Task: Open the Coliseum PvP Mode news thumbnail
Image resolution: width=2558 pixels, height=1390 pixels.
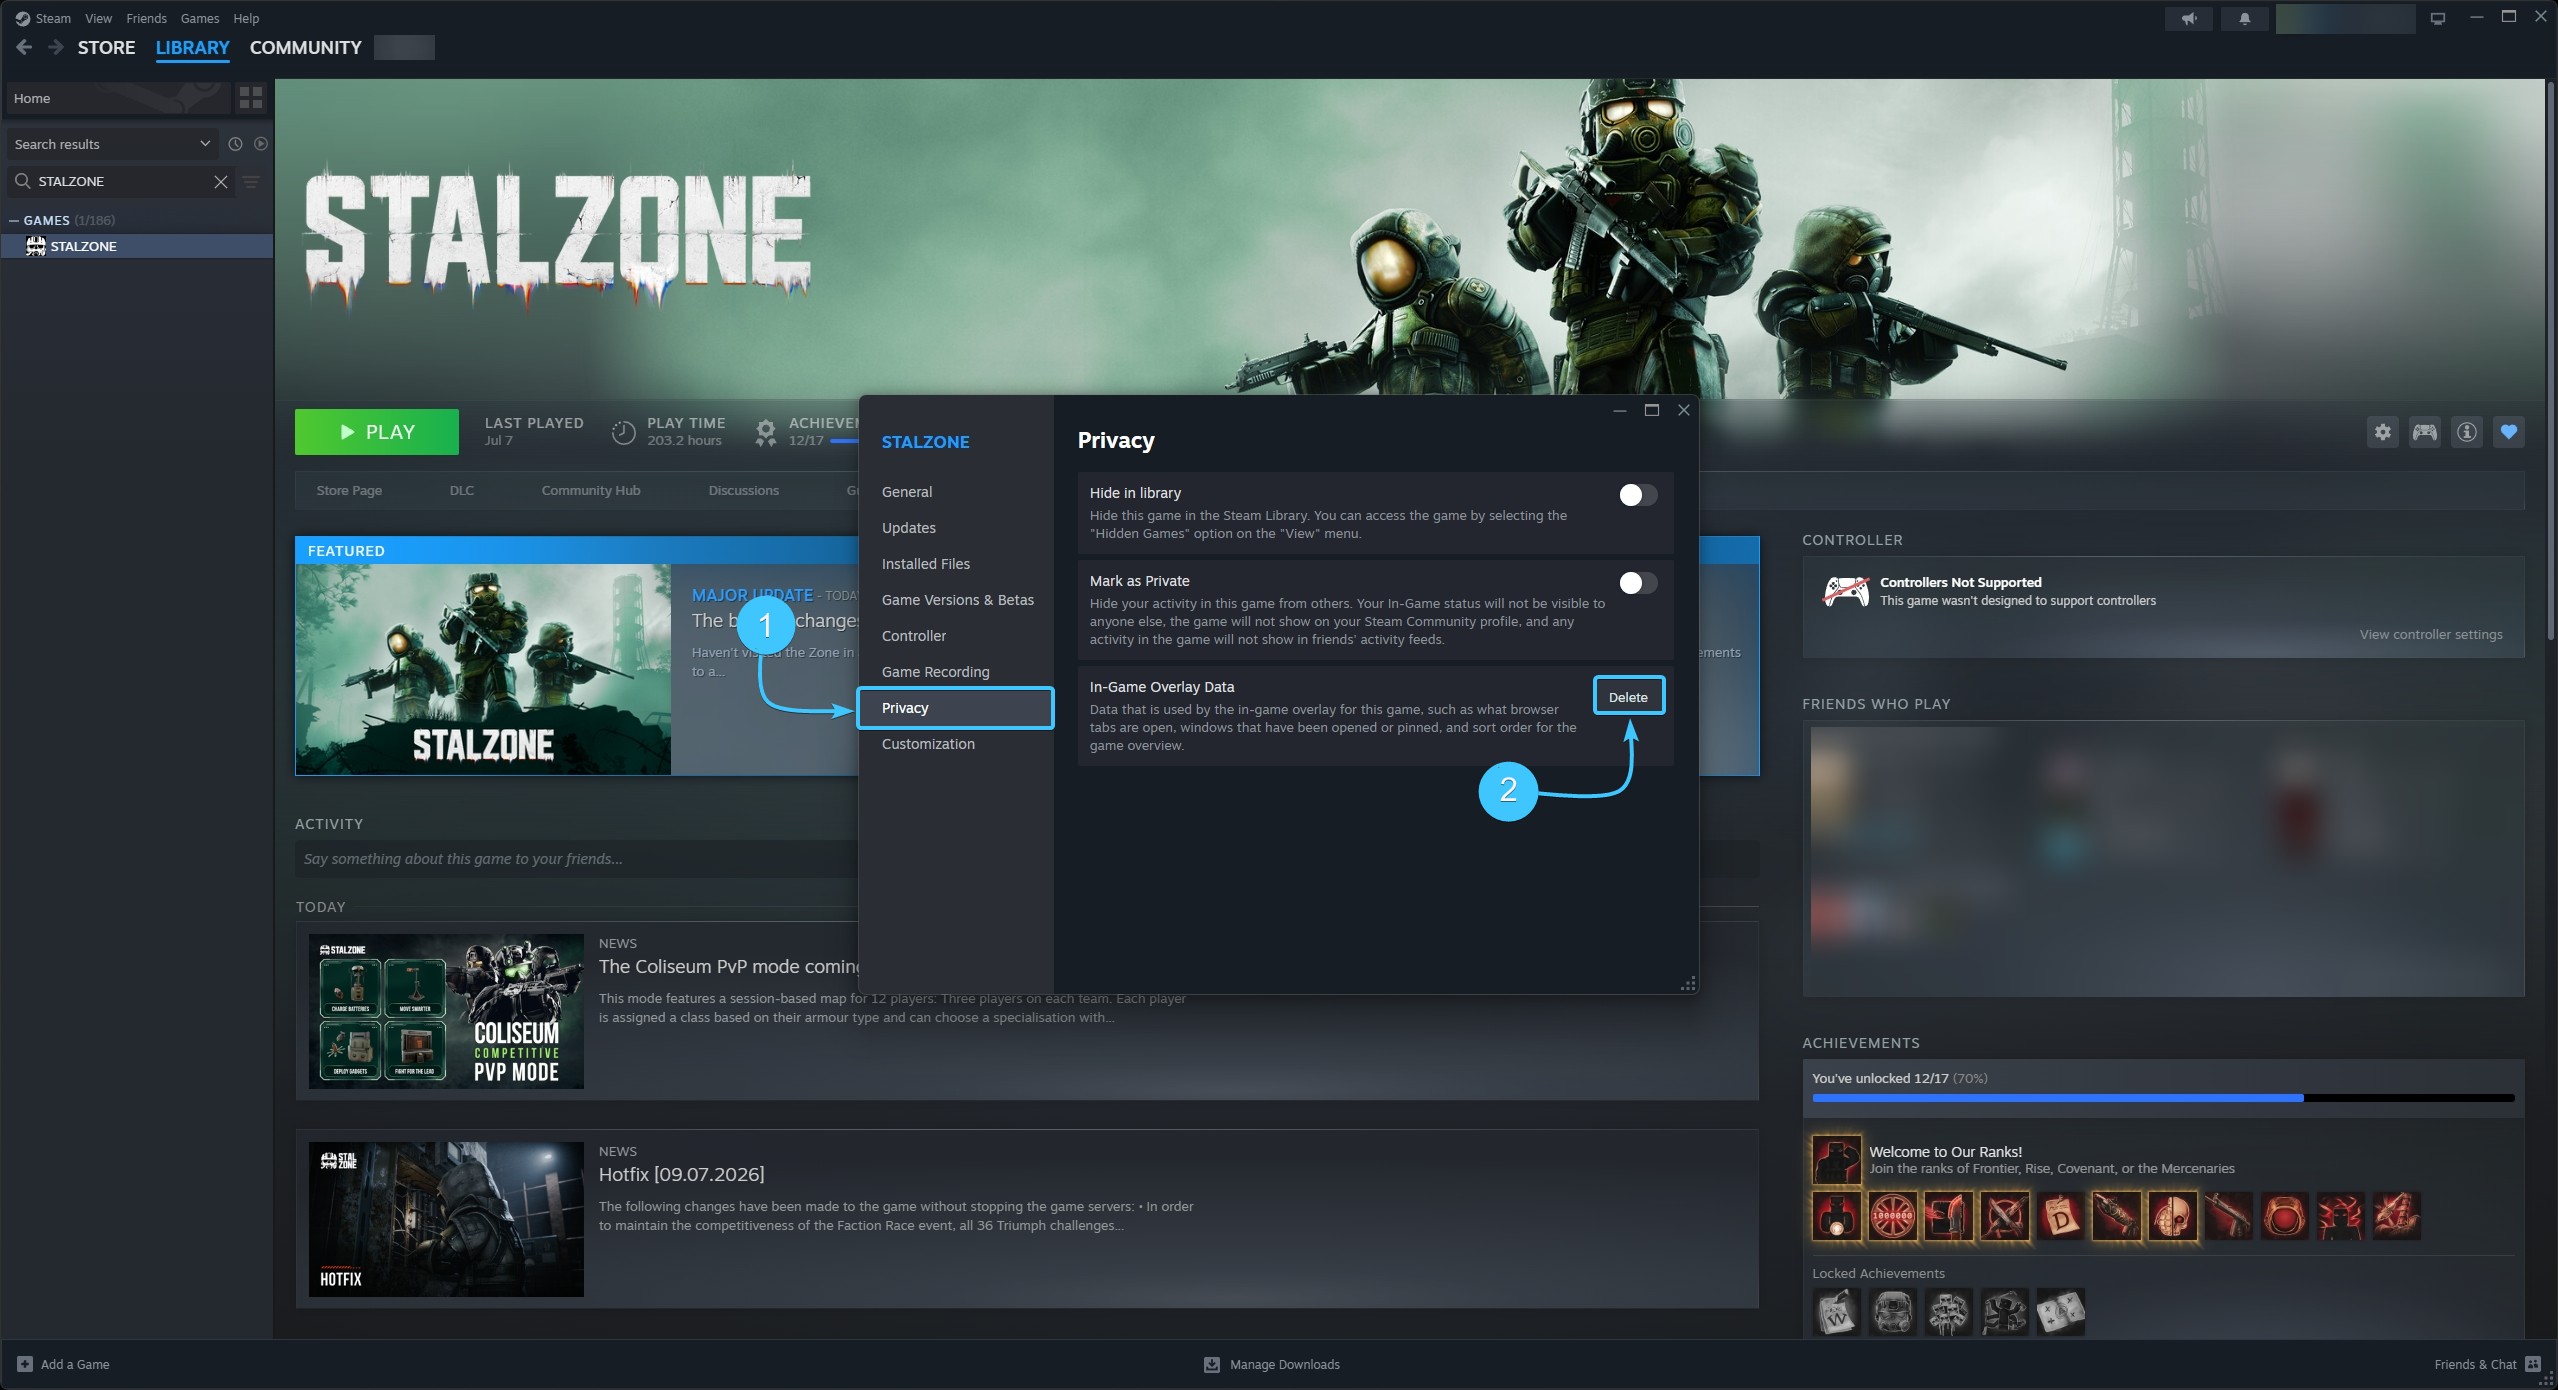Action: pos(446,1011)
